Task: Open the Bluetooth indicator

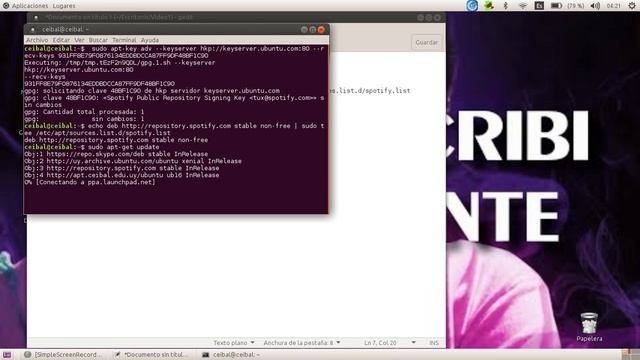Action: click(x=505, y=6)
